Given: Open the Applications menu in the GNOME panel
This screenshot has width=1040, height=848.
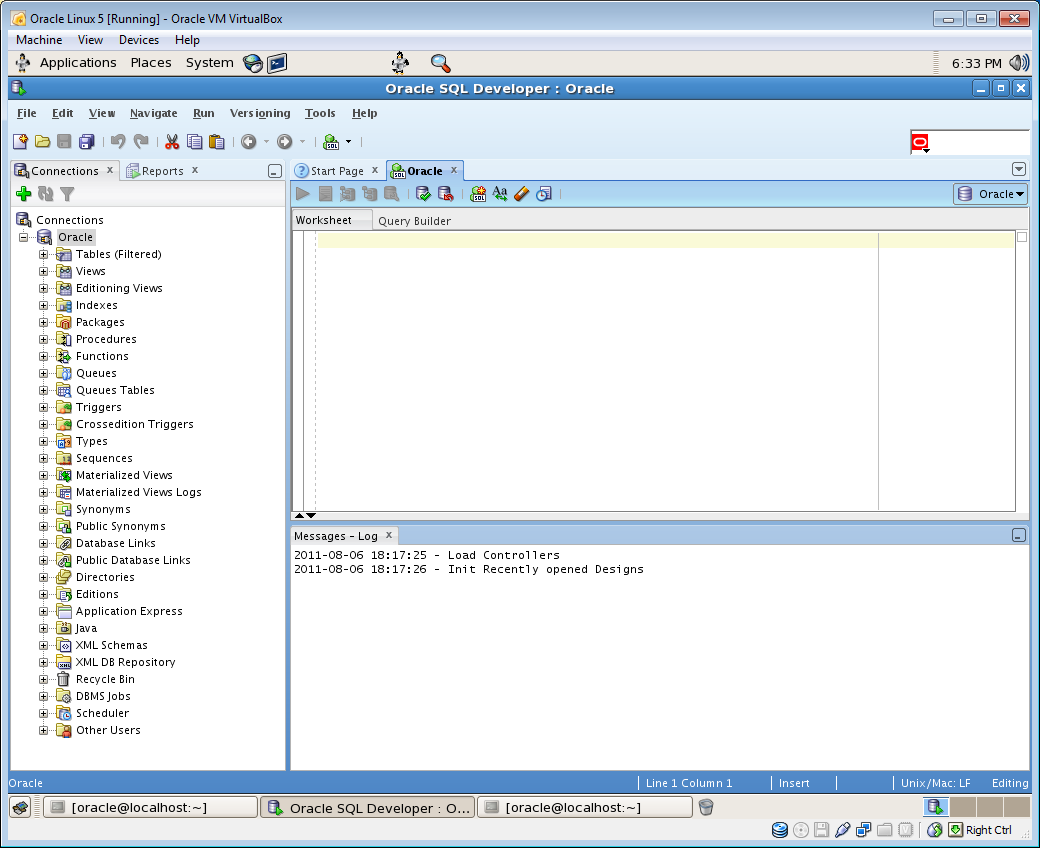Looking at the screenshot, I should pyautogui.click(x=77, y=62).
